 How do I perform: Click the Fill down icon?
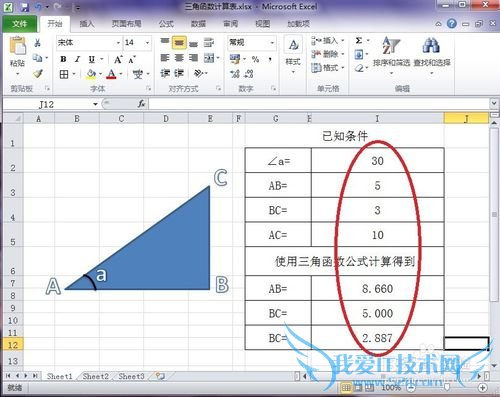(359, 54)
